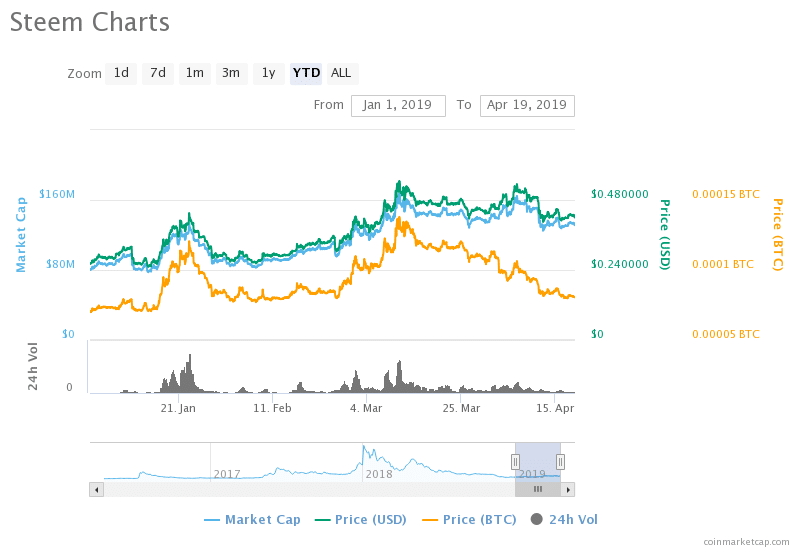Screen dimensions: 800x550
Task: Click the To date field
Action: (x=527, y=106)
